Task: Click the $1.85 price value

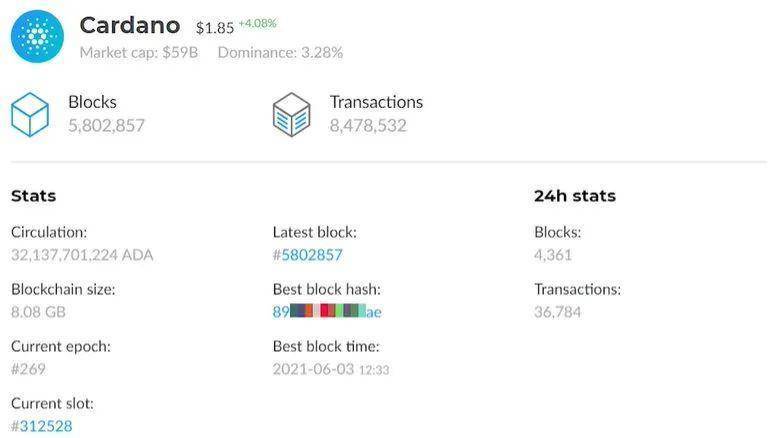Action: (215, 28)
